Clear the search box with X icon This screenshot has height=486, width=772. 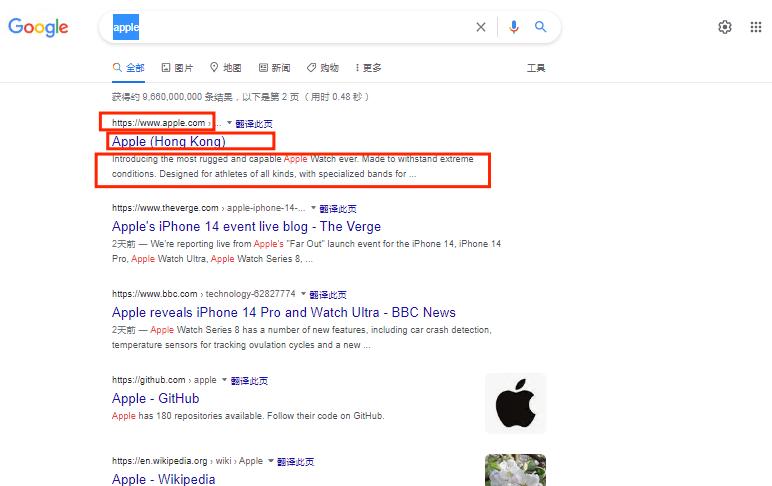click(x=481, y=27)
